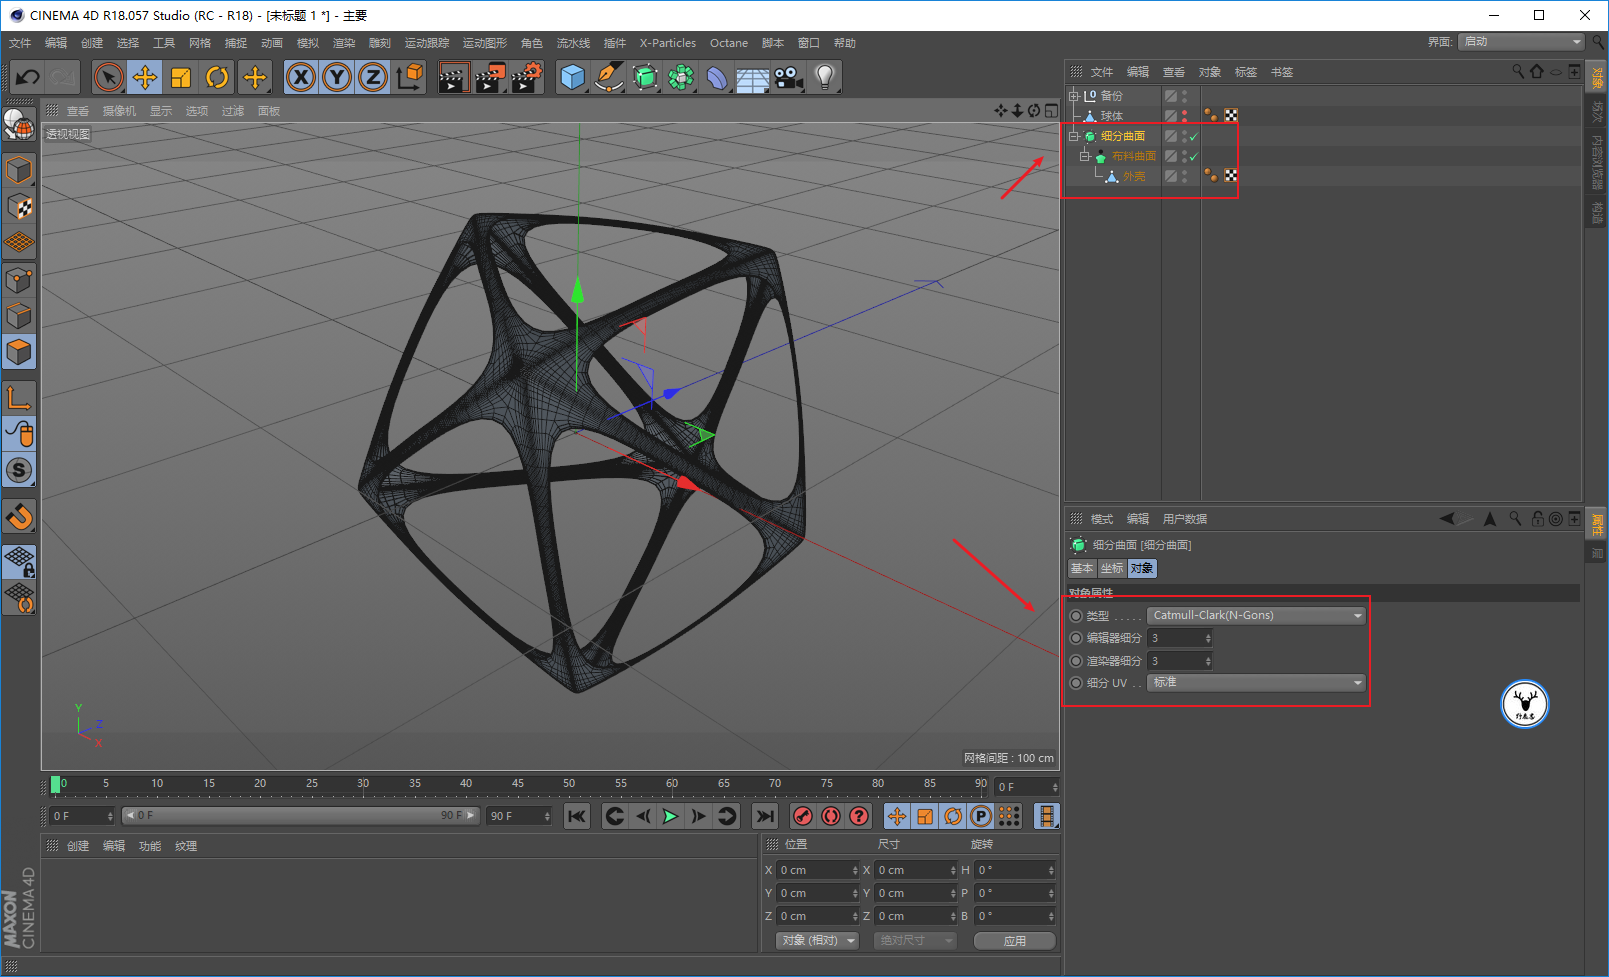Switch to Polygons mode
This screenshot has width=1609, height=977.
[x=19, y=352]
